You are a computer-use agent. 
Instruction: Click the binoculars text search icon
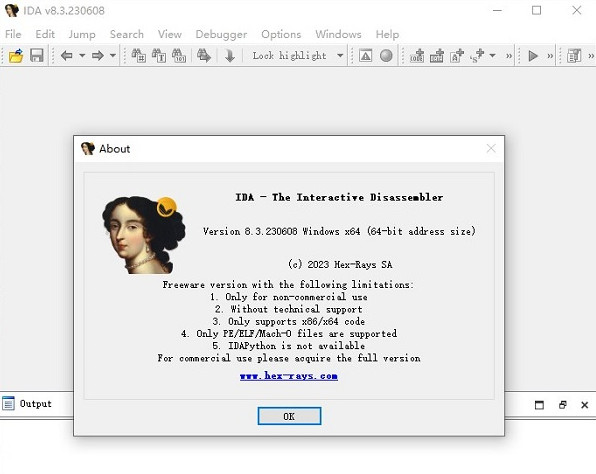[x=159, y=56]
